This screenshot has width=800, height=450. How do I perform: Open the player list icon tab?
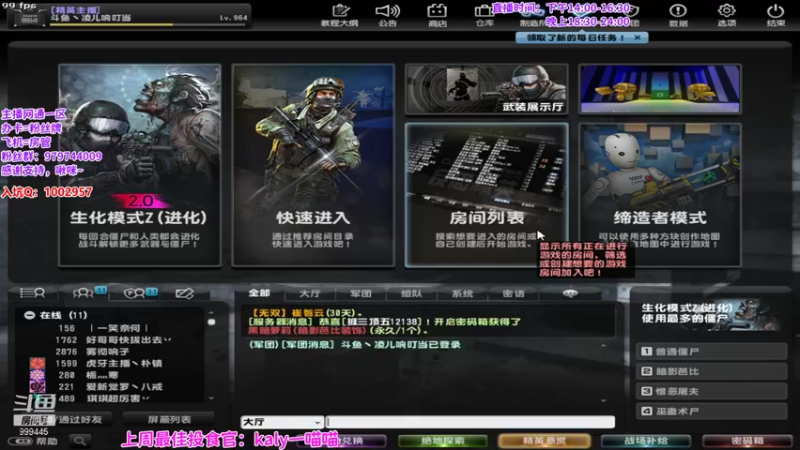[32, 293]
